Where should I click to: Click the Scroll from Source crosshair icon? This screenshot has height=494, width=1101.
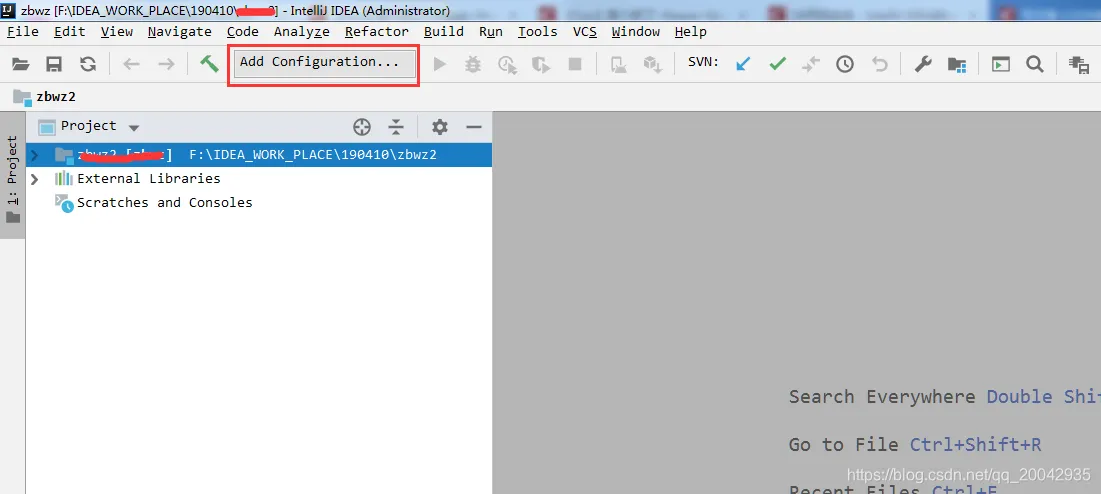[x=362, y=127]
